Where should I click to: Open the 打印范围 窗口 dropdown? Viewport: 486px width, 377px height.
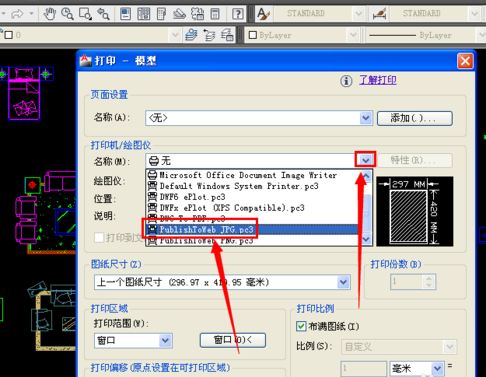point(165,341)
